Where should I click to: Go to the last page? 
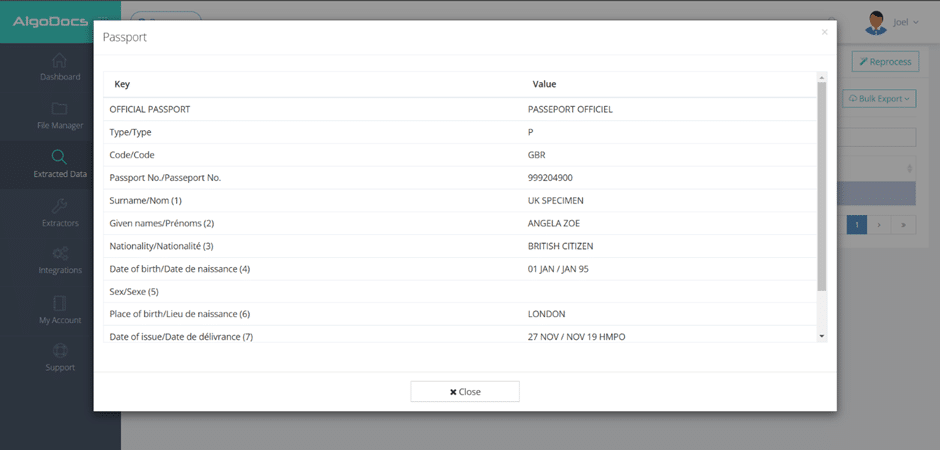click(904, 225)
